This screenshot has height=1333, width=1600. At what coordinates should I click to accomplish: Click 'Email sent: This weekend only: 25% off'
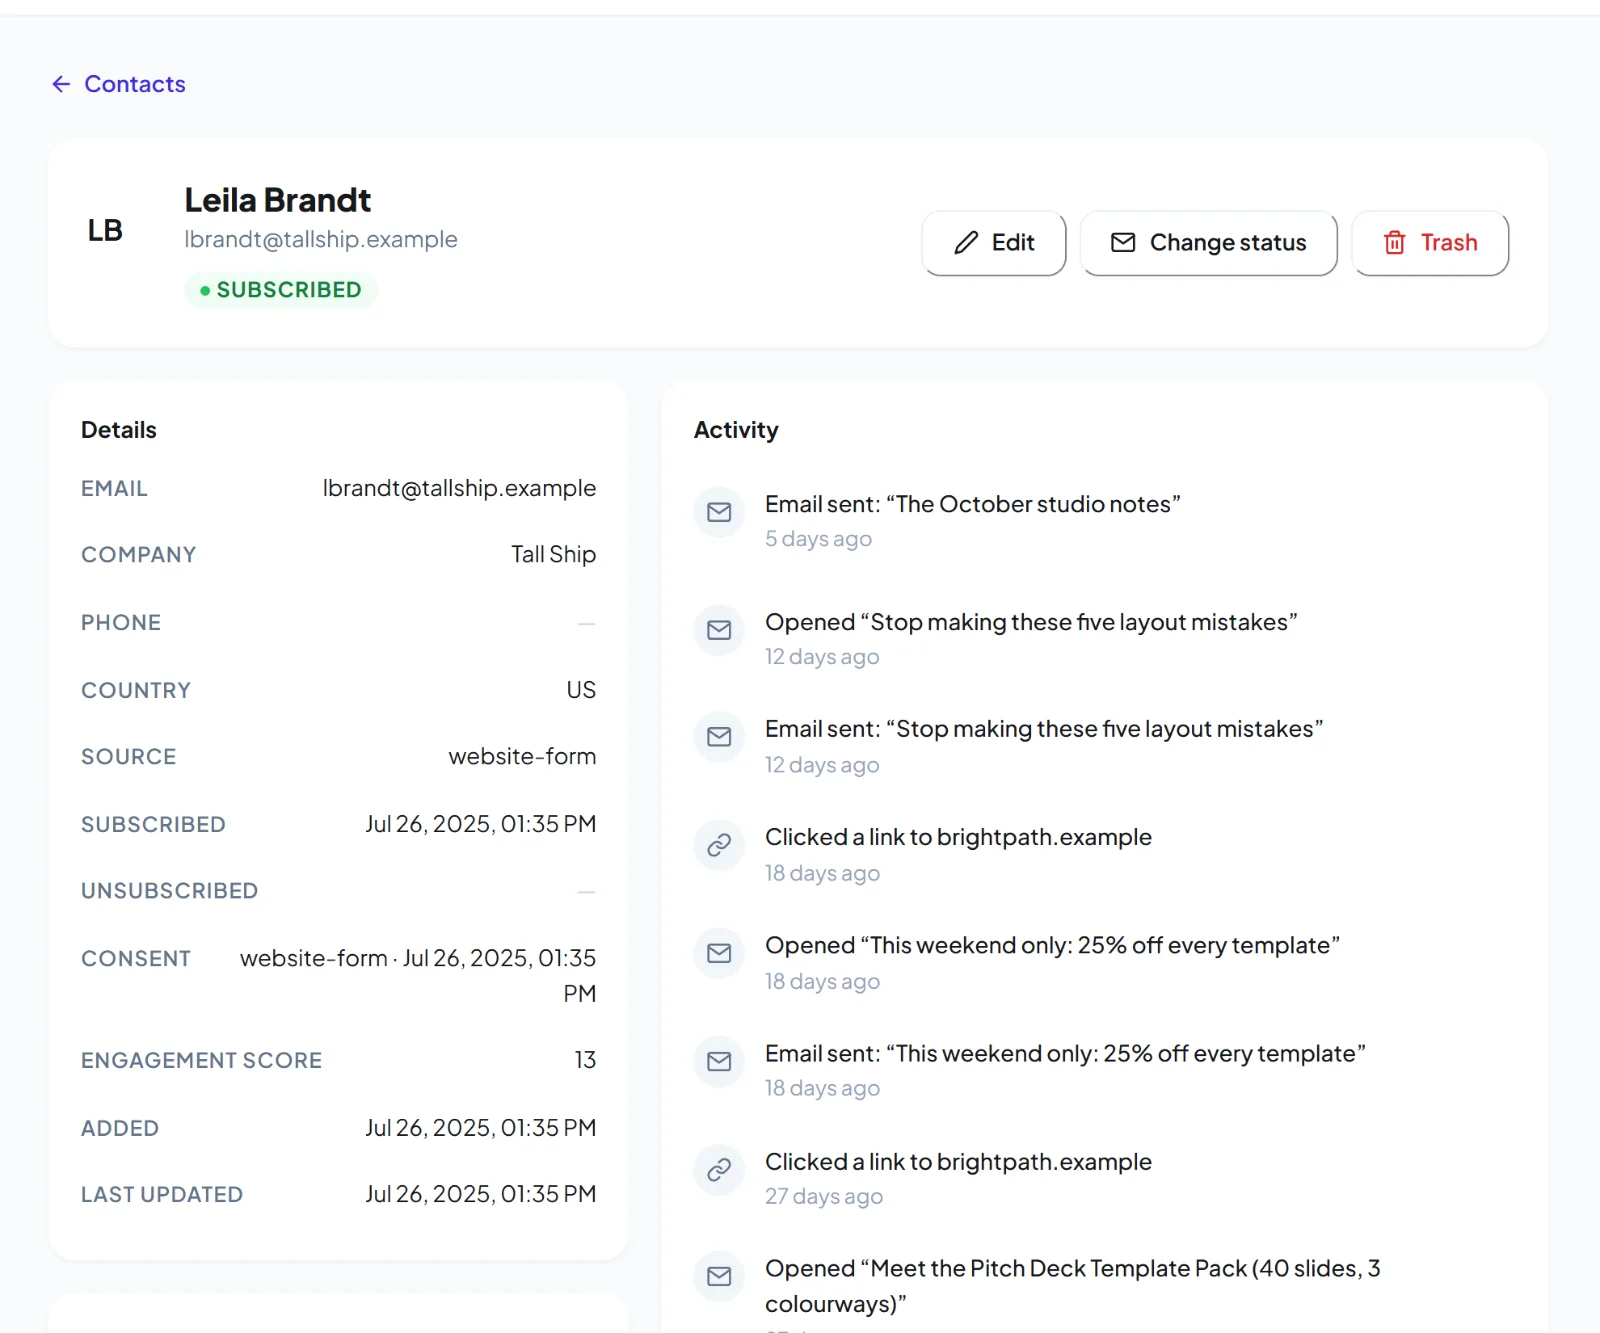pyautogui.click(x=1065, y=1053)
